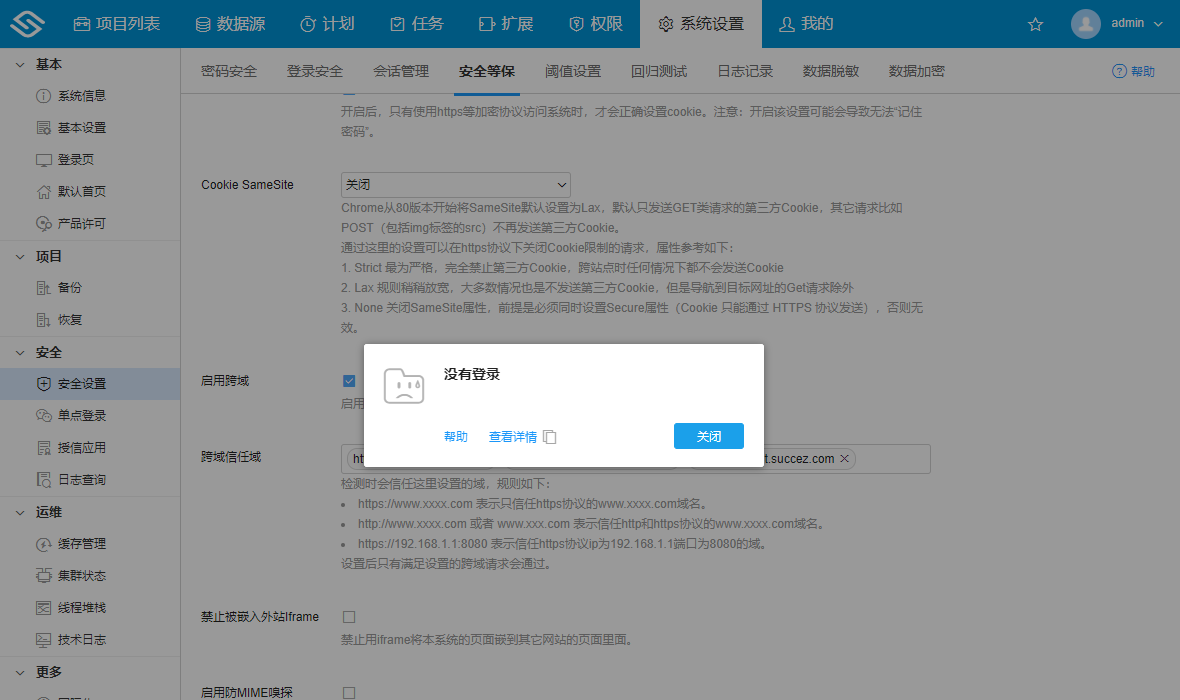
Task: Check the 启用防MIME嗅探 box
Action: (349, 690)
